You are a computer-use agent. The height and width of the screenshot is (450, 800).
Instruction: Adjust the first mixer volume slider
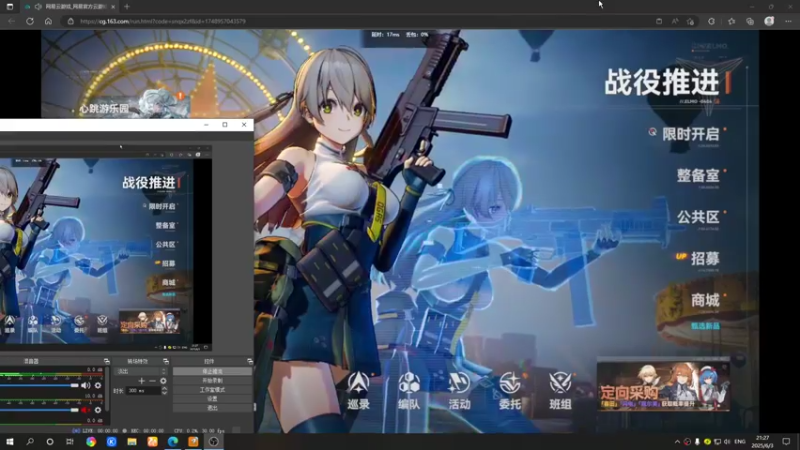39,385
